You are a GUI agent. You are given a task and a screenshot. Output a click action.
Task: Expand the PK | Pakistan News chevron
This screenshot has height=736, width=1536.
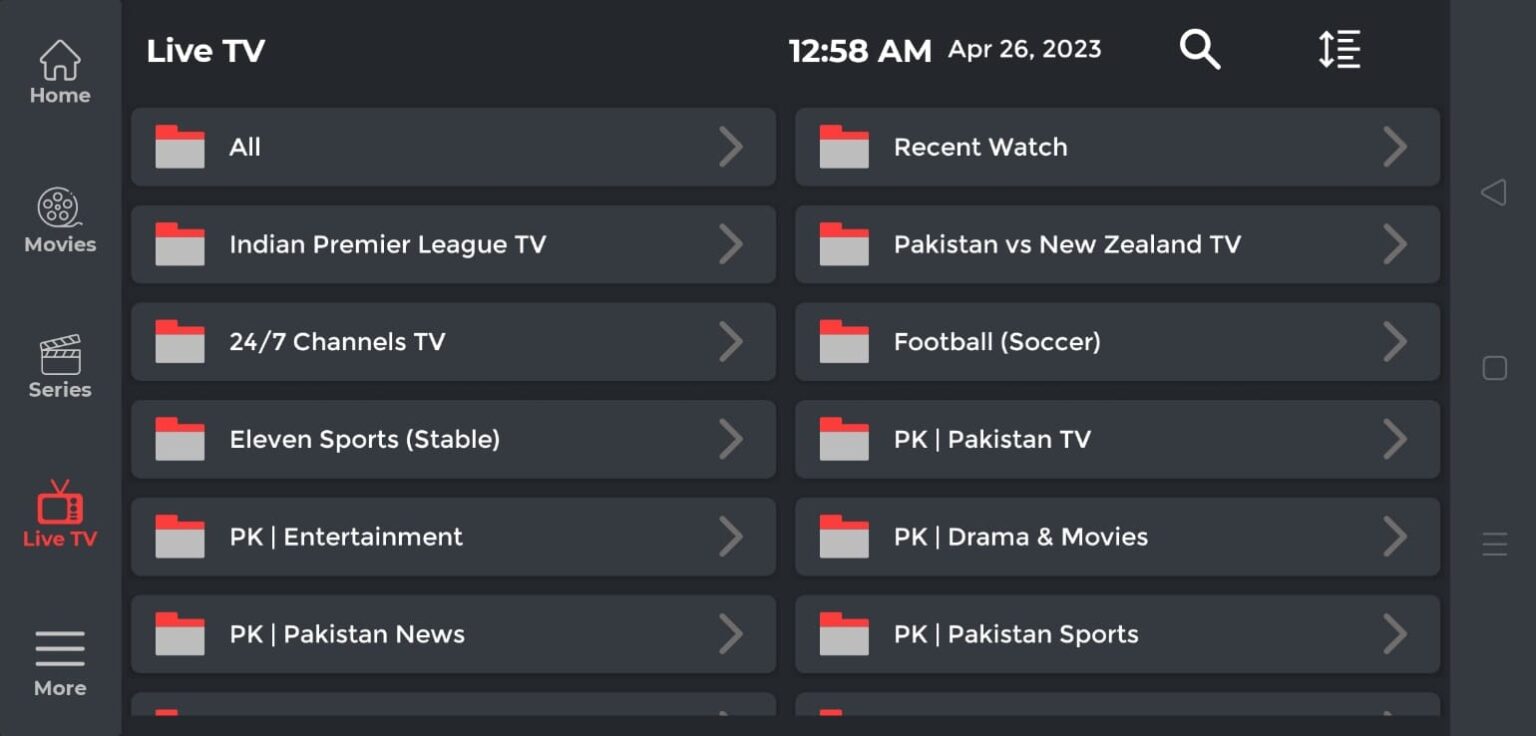click(731, 634)
